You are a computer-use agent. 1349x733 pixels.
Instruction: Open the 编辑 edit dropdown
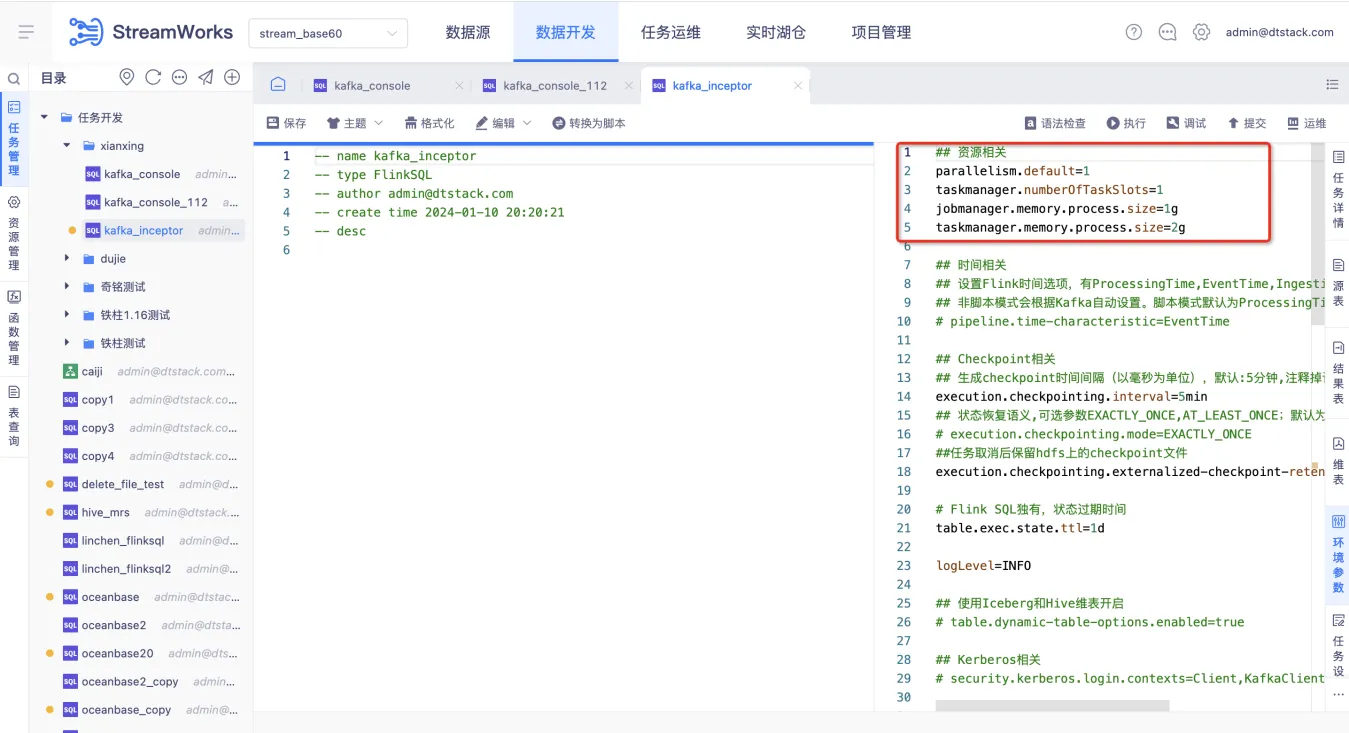coord(503,123)
